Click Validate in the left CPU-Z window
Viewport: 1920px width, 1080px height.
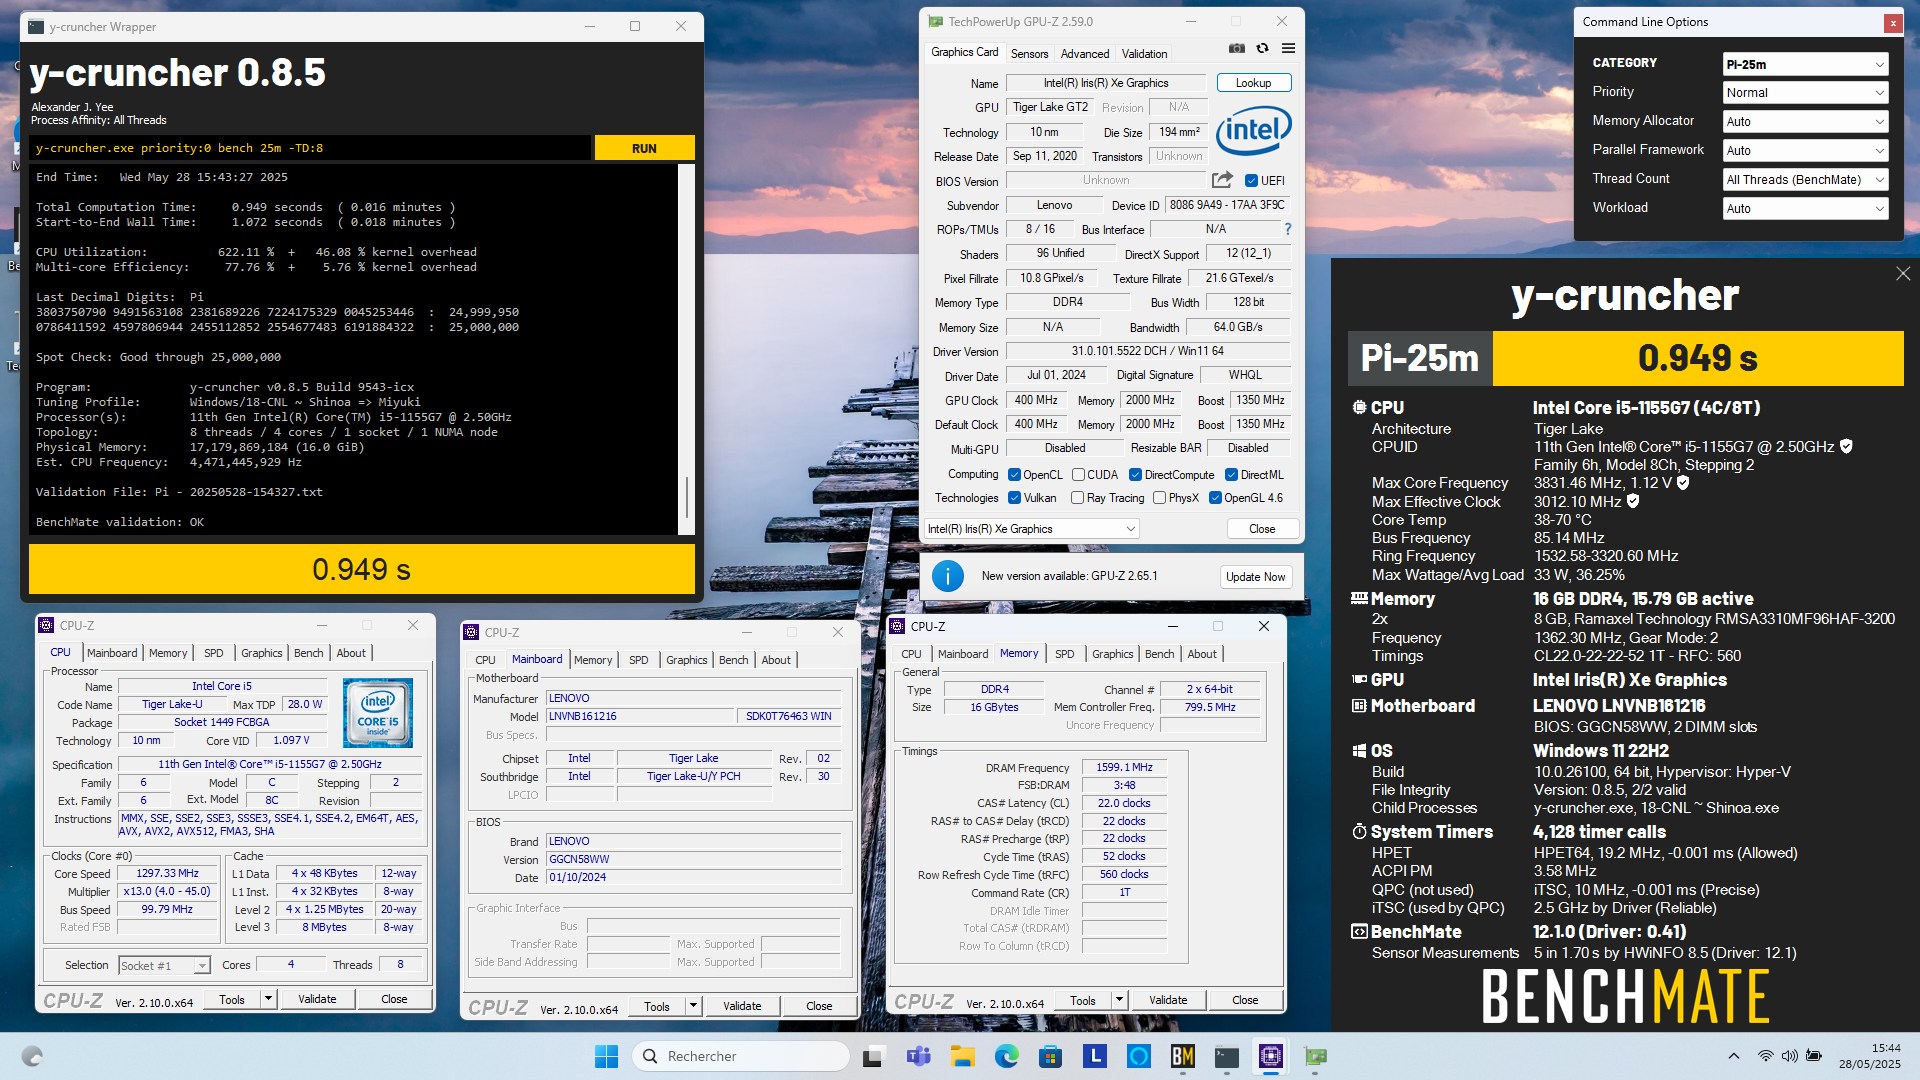[x=317, y=999]
